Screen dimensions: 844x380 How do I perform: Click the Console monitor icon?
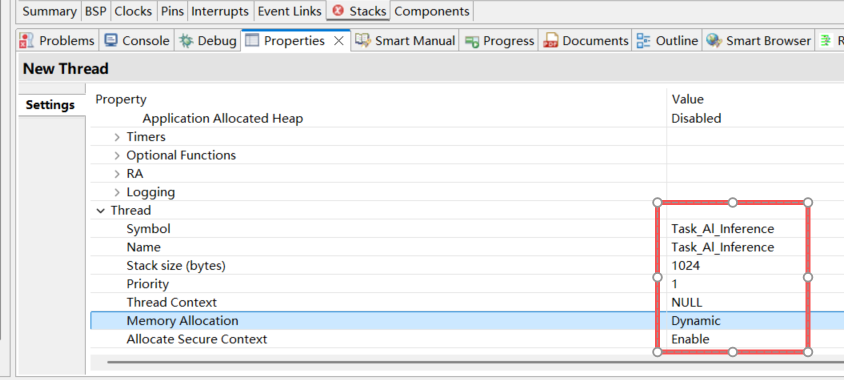tap(111, 40)
